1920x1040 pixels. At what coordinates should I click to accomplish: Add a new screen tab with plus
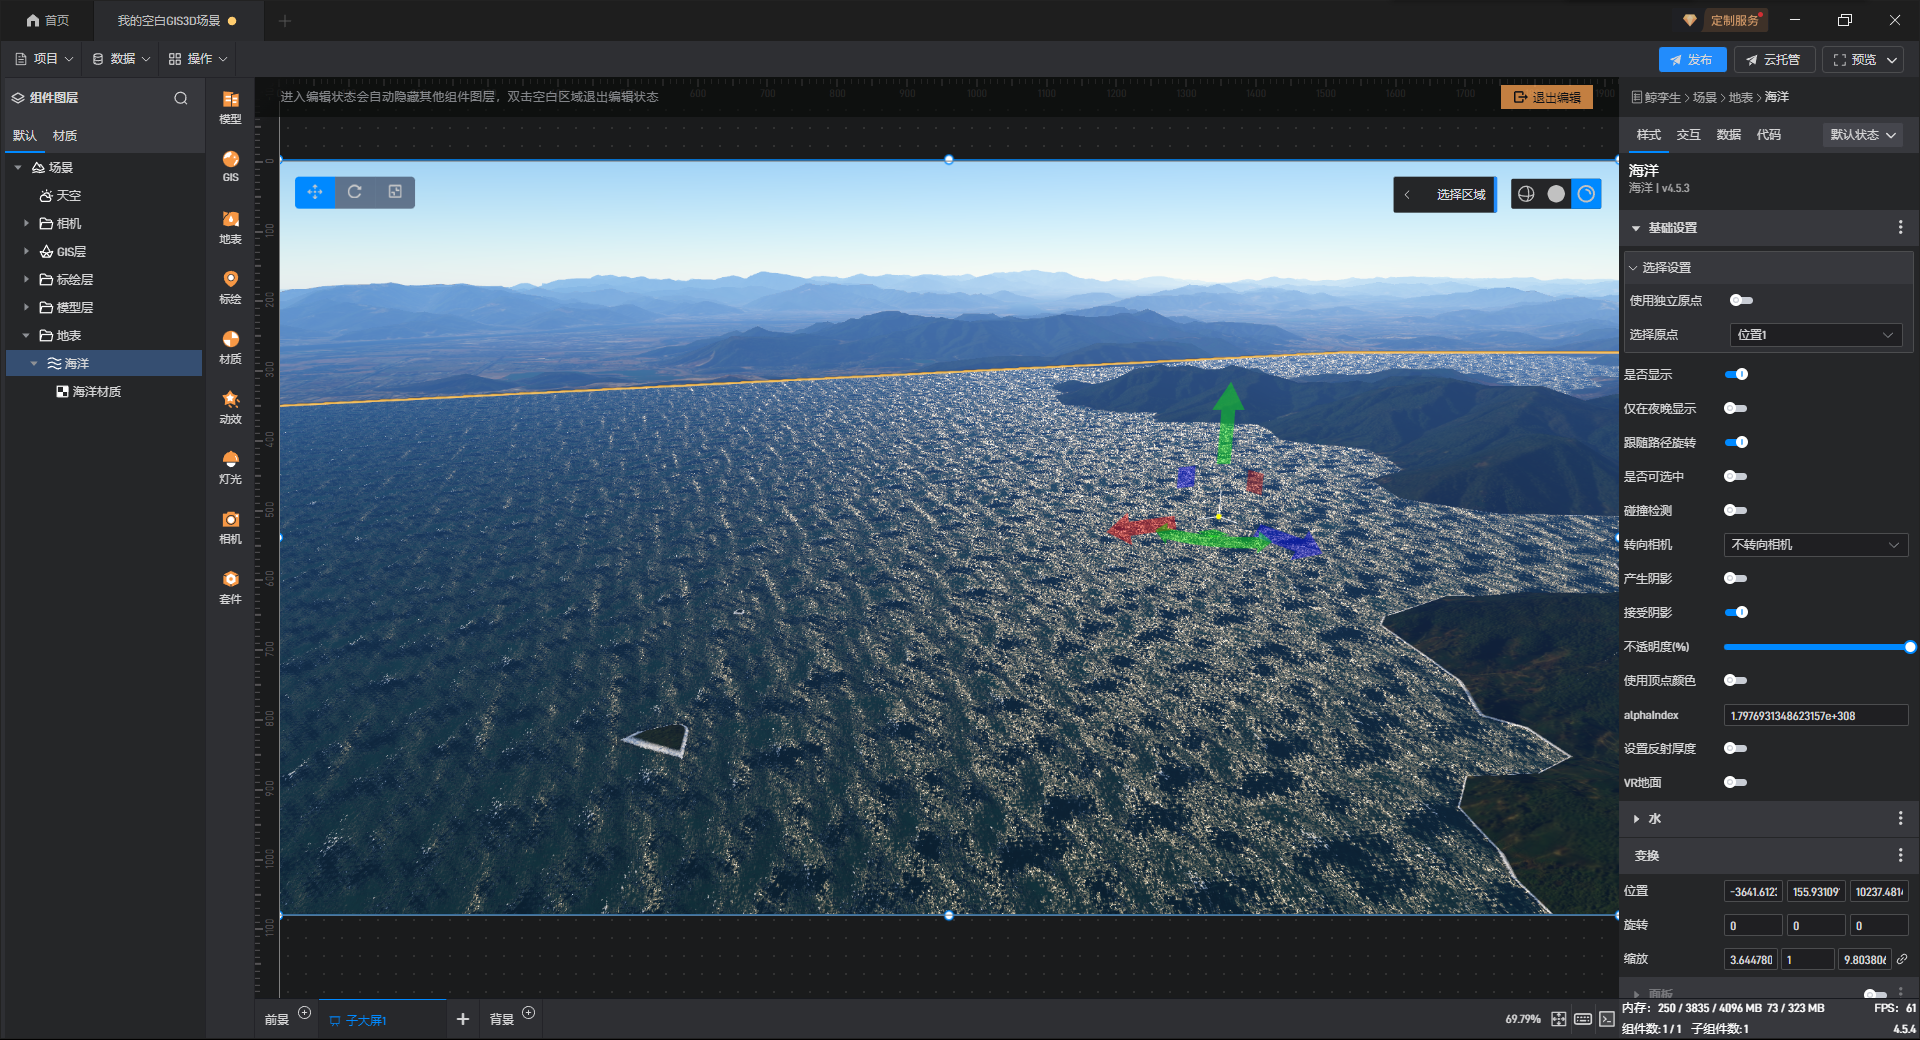click(463, 1019)
